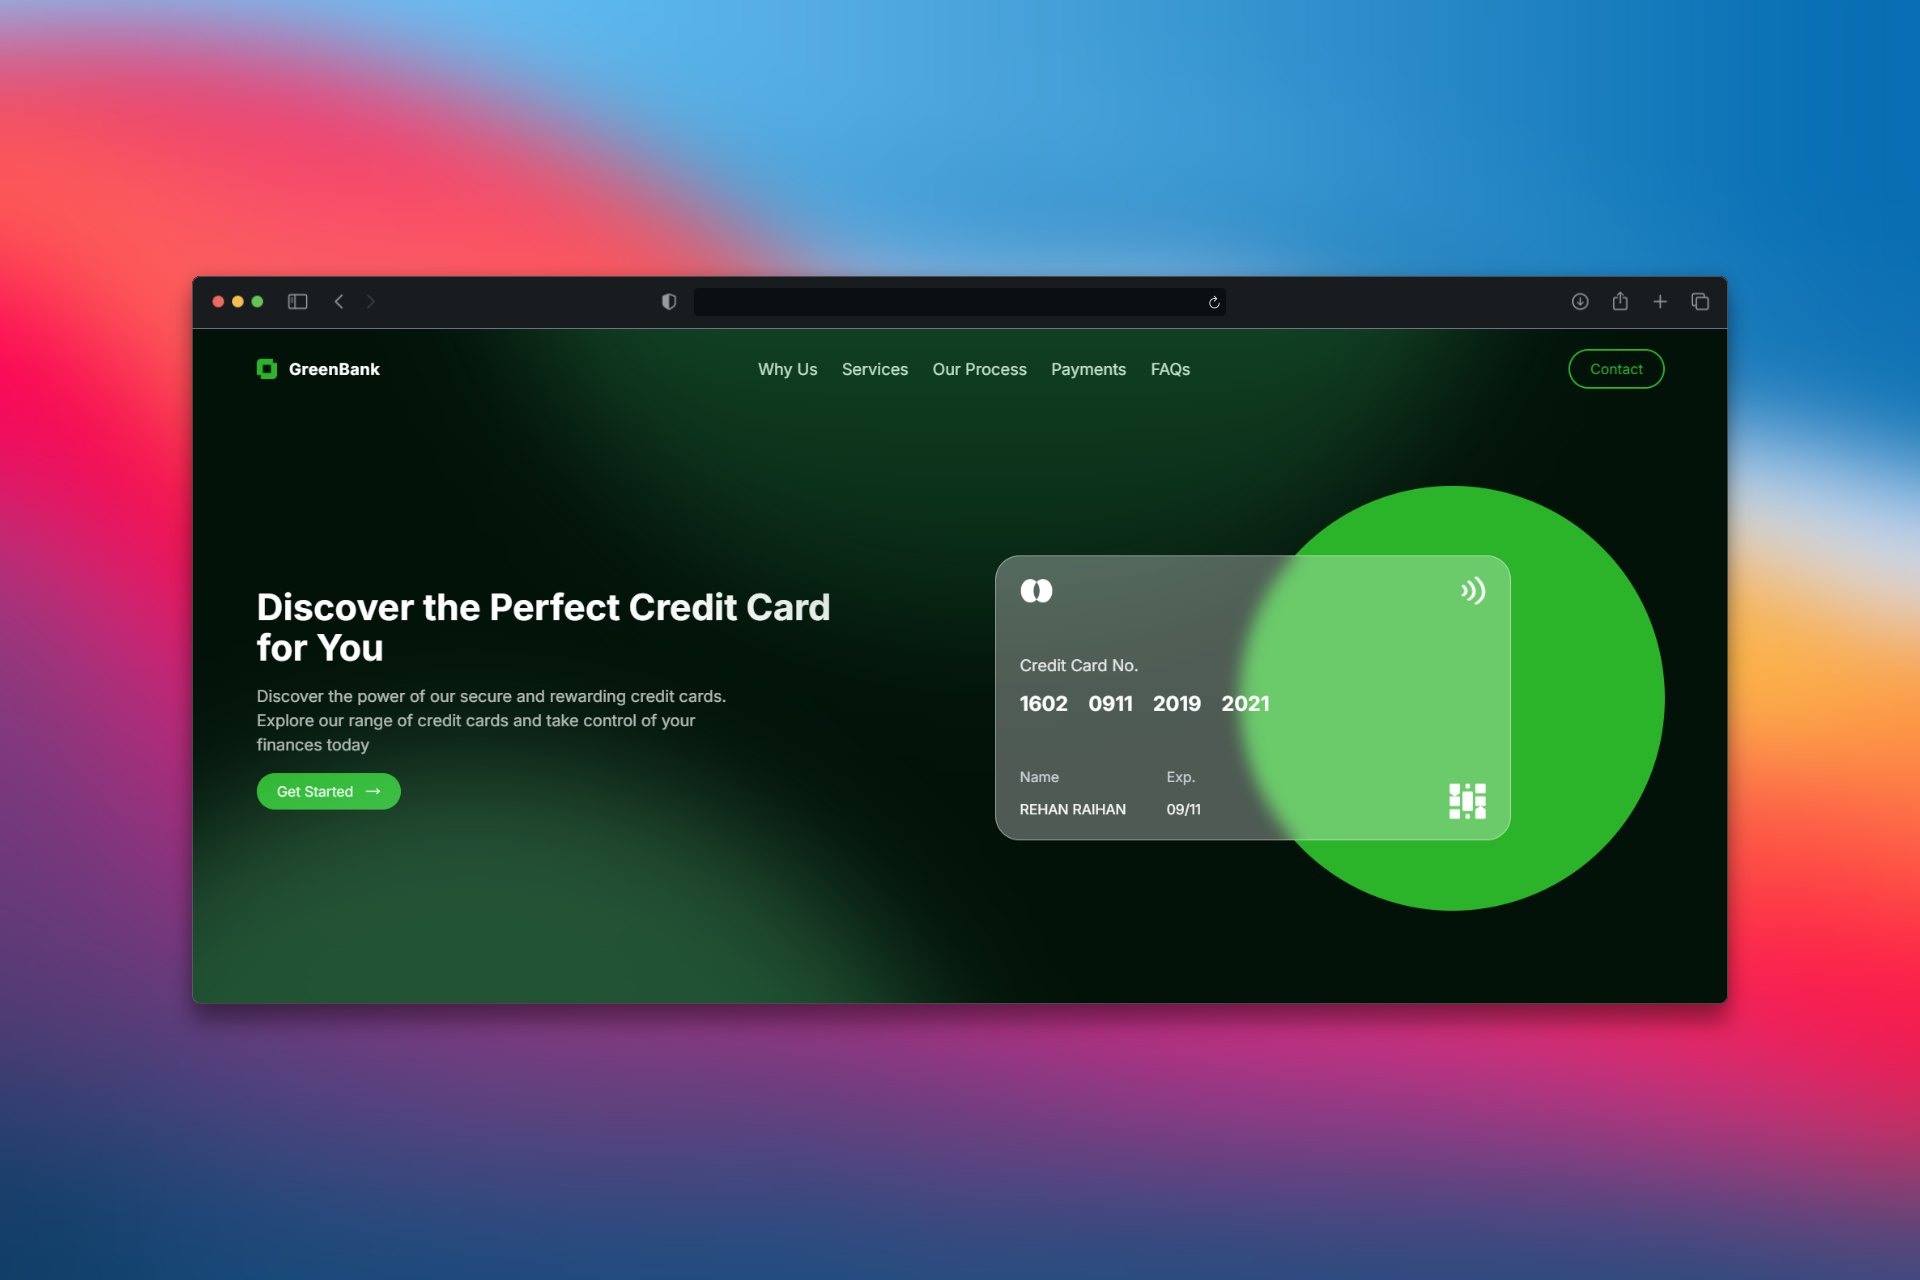Click the Payments navigation tab
The width and height of the screenshot is (1920, 1280).
(1089, 369)
